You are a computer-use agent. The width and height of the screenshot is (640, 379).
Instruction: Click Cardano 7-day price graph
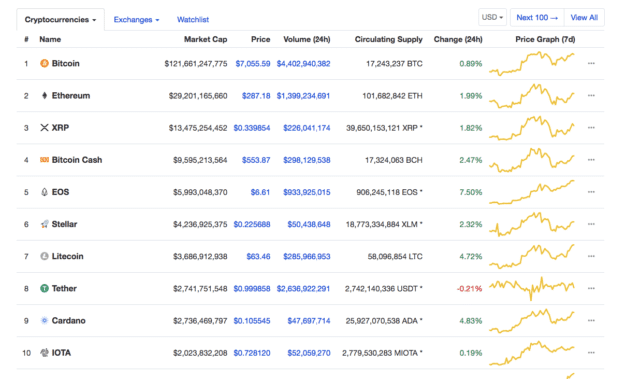point(532,321)
